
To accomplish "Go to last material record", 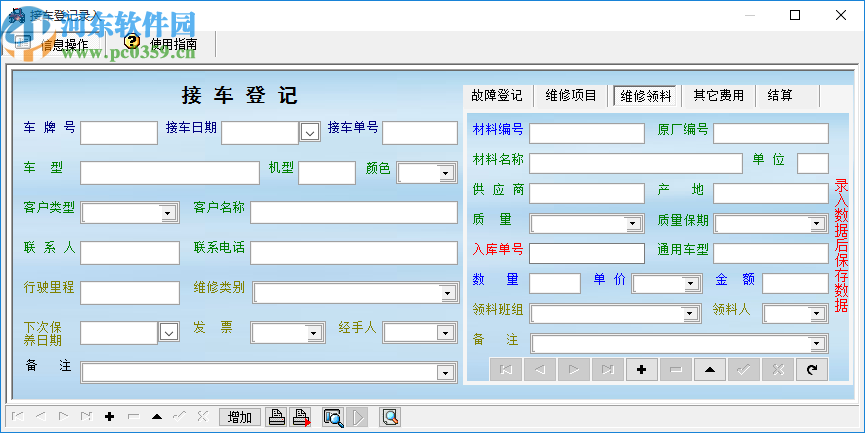I will (608, 370).
